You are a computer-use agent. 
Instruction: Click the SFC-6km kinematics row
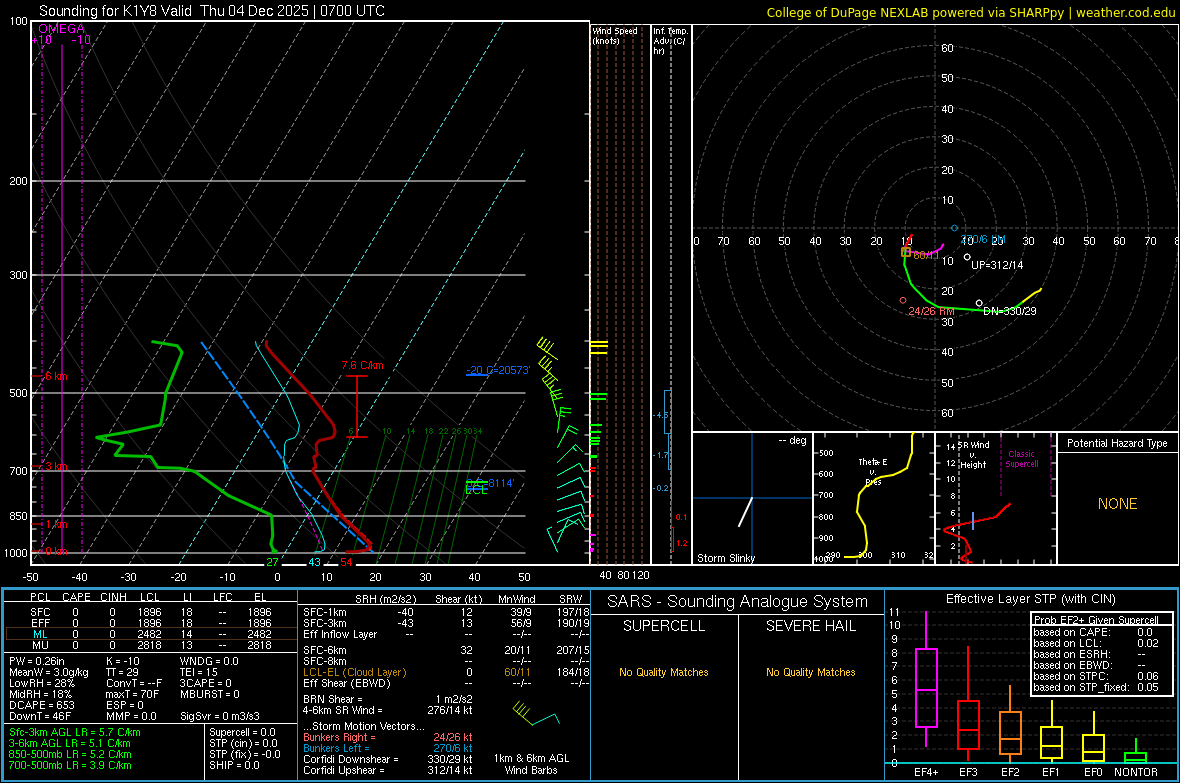click(446, 650)
